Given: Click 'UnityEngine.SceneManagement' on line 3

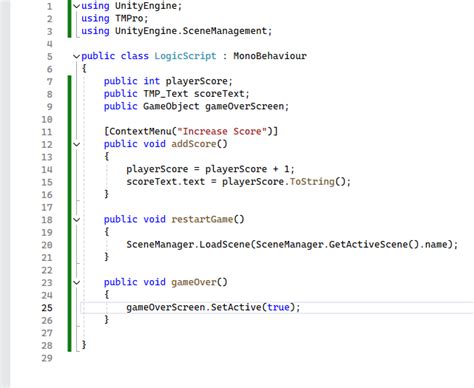Looking at the screenshot, I should coord(191,31).
